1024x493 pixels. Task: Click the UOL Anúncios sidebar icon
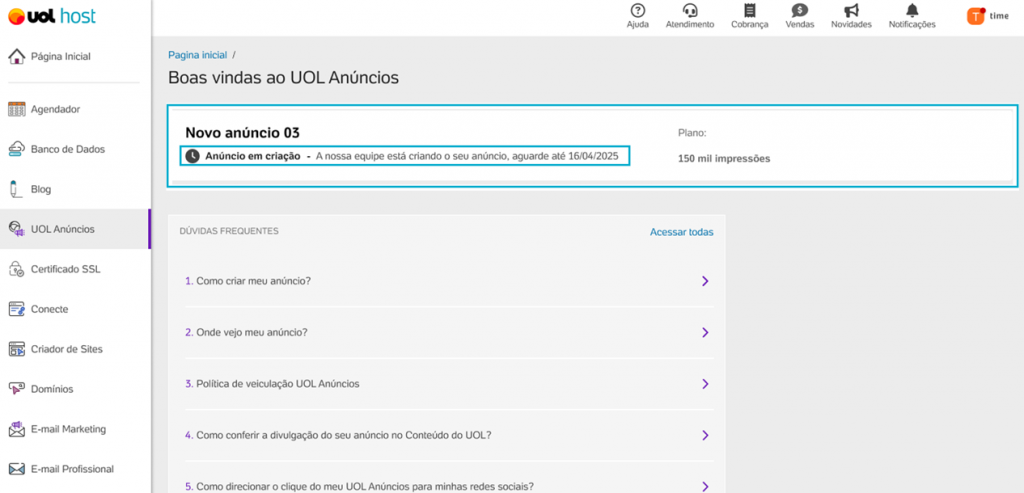point(16,229)
